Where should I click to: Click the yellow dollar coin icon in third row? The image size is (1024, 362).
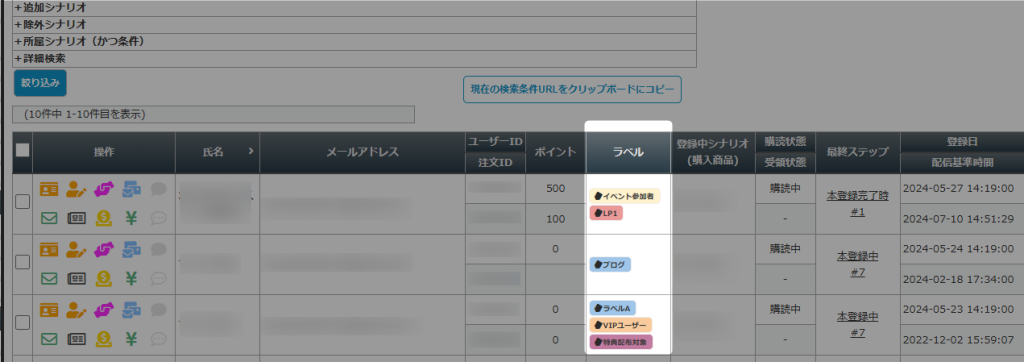pos(104,338)
